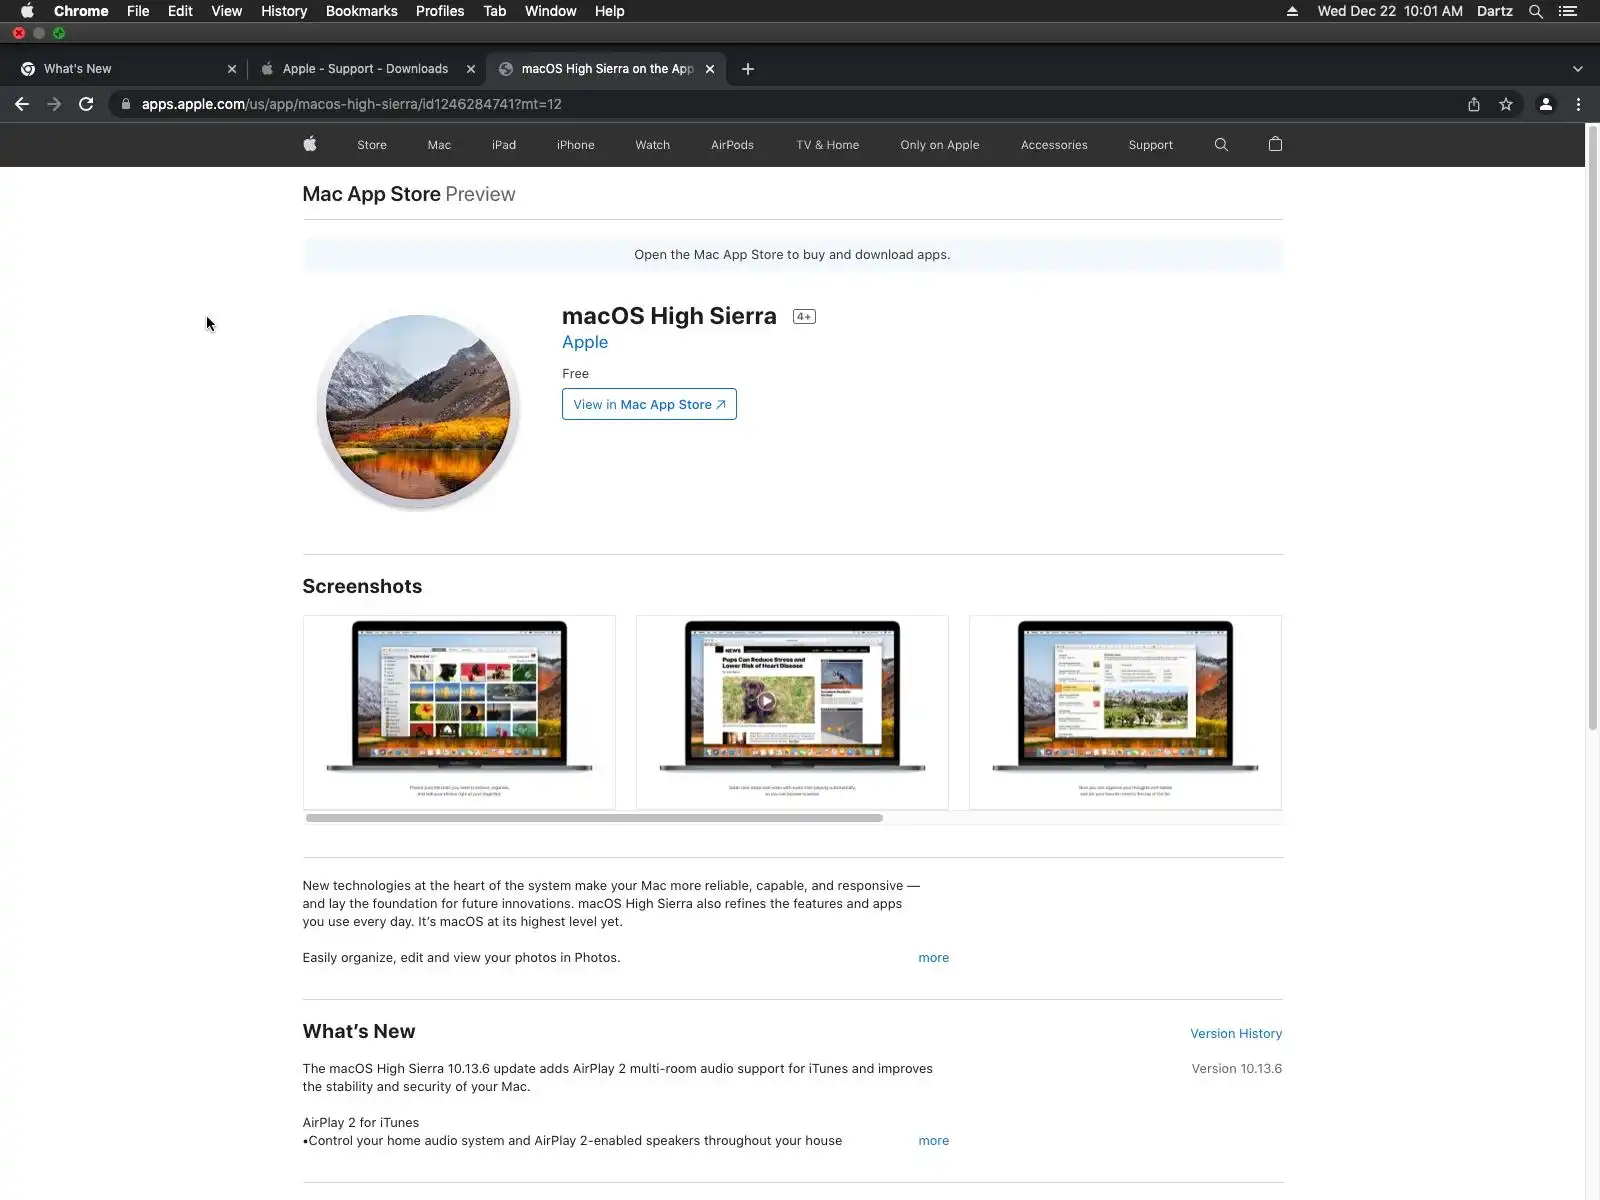Open the Bookmarks menu
1600x1200 pixels.
tap(362, 11)
